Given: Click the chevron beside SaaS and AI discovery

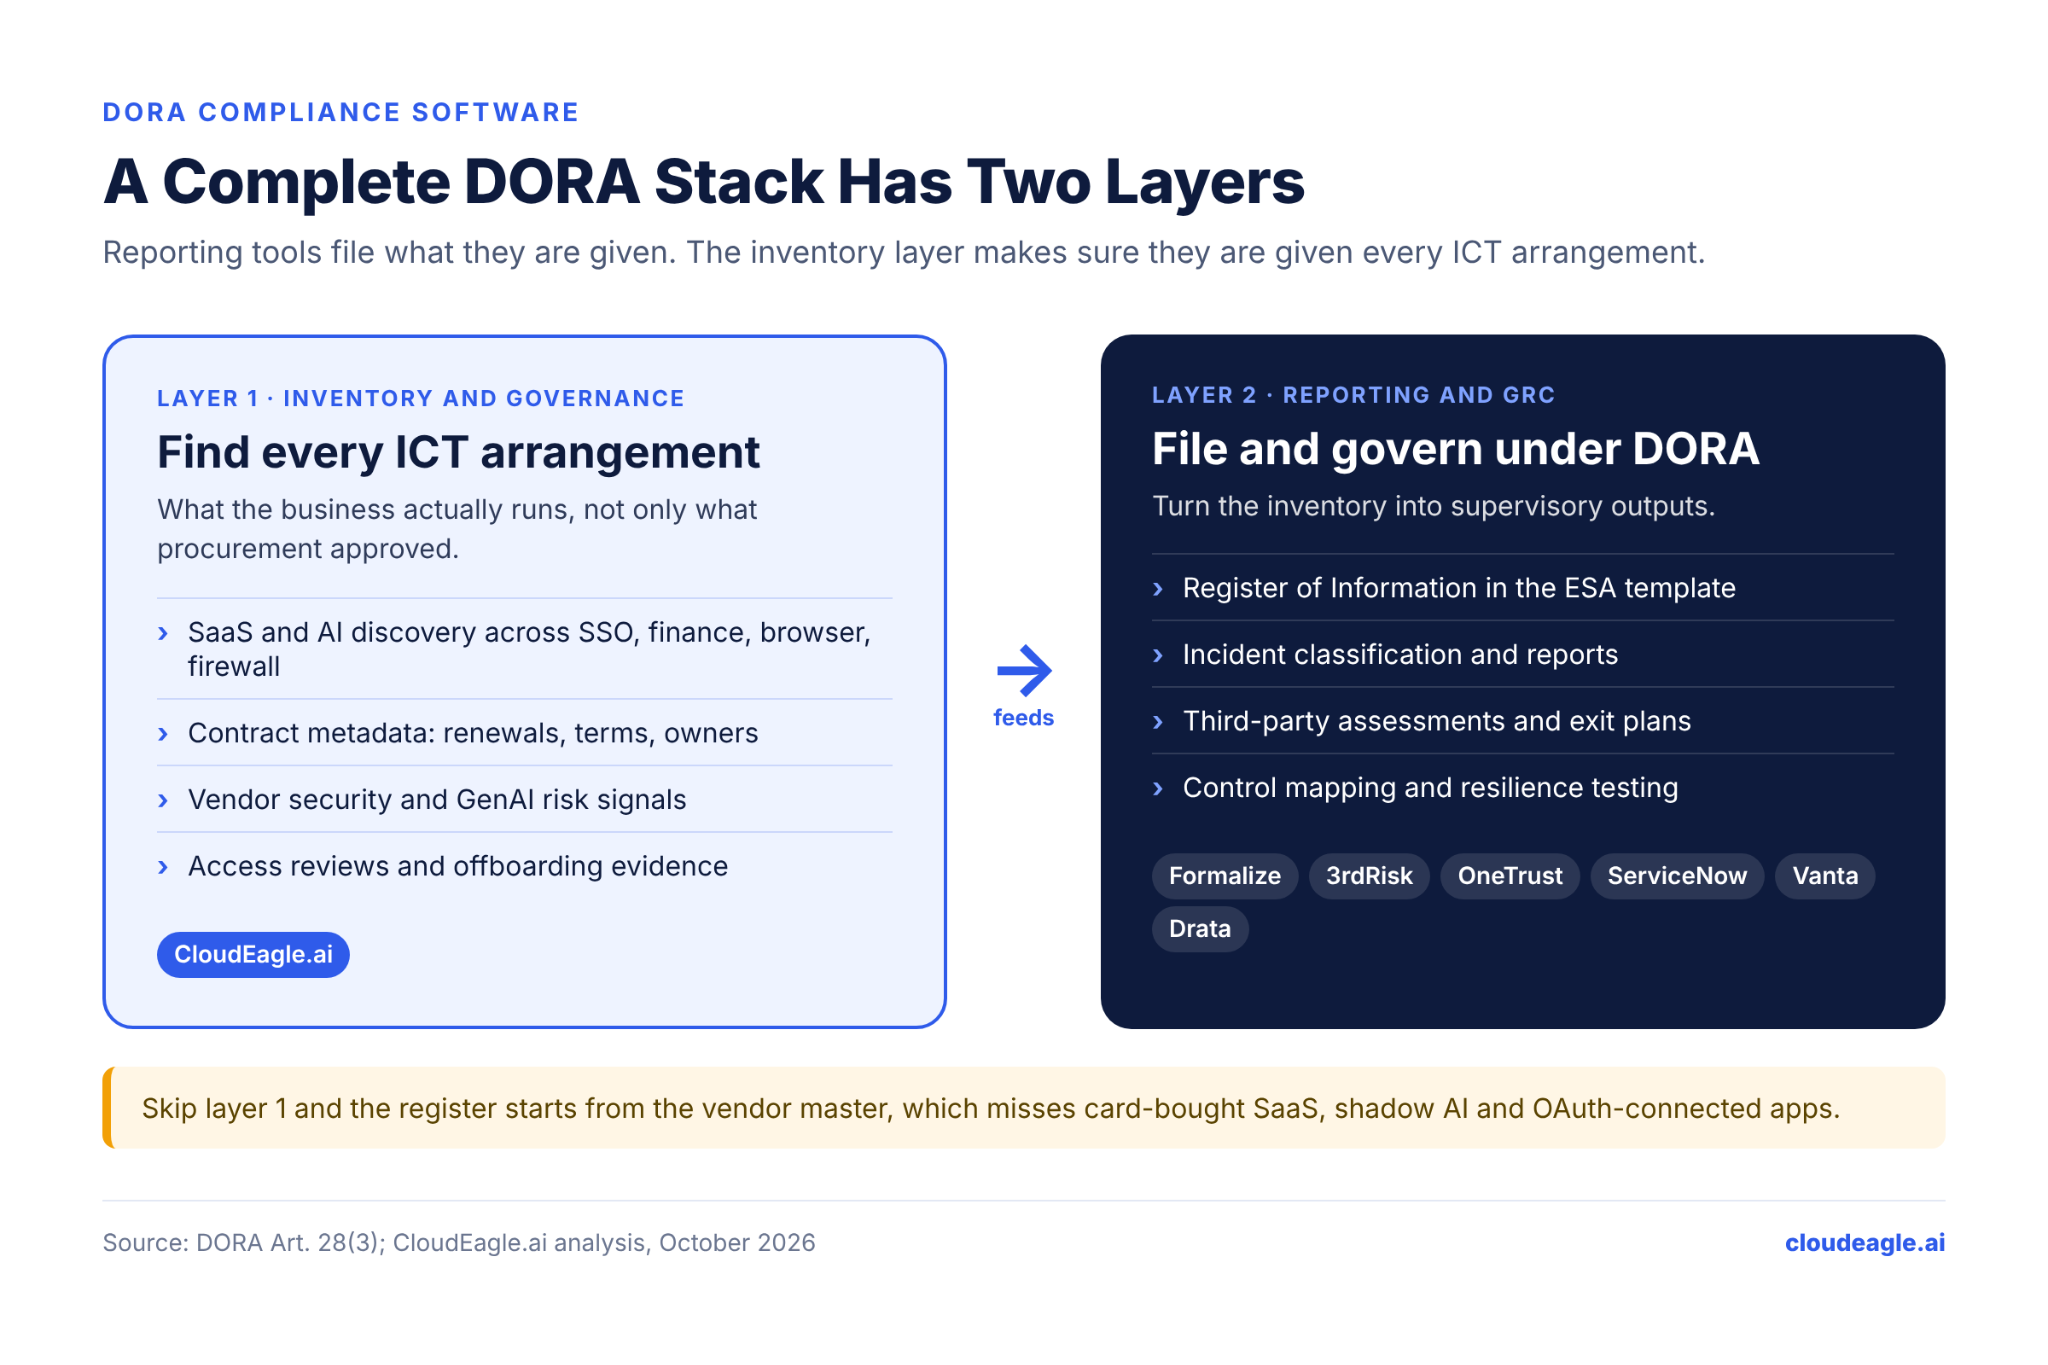Looking at the screenshot, I should (x=163, y=633).
